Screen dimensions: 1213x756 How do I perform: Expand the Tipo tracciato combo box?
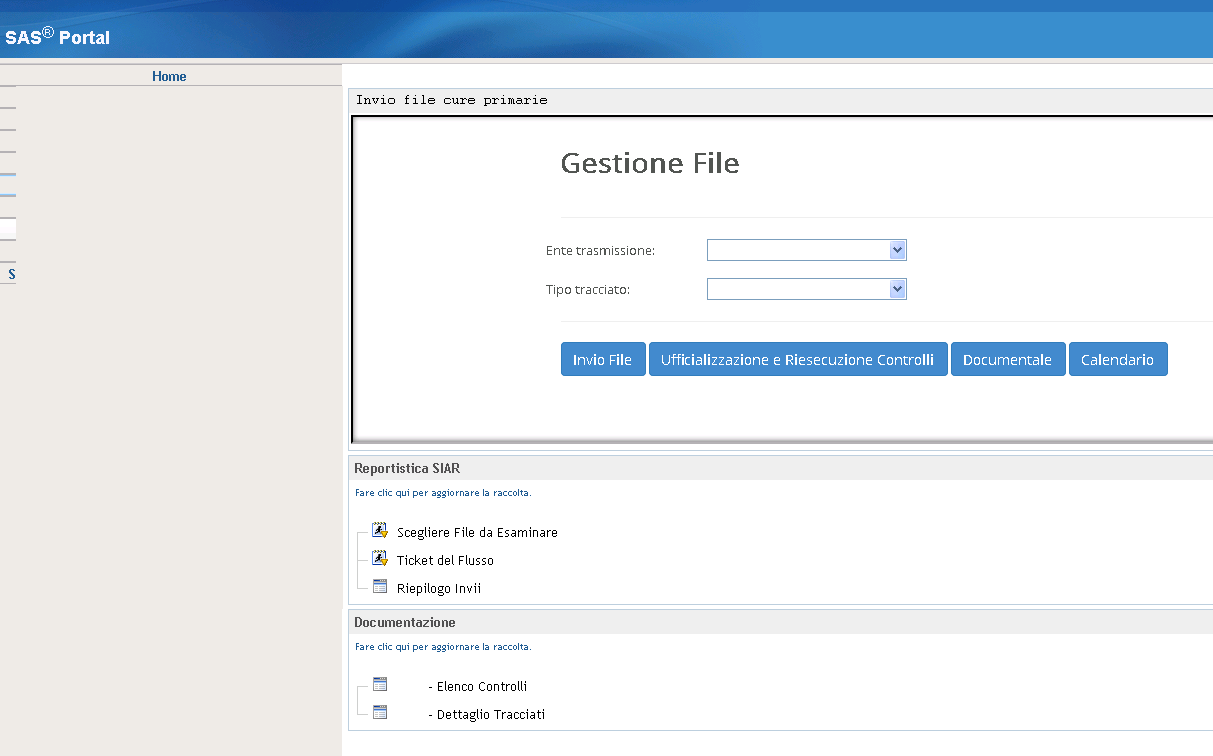[806, 289]
